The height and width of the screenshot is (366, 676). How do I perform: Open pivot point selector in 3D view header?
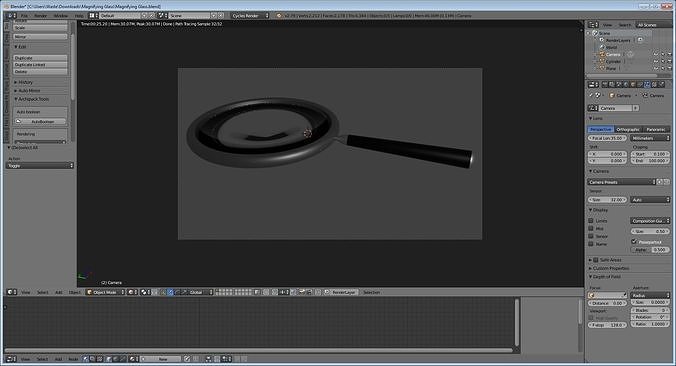pyautogui.click(x=145, y=292)
